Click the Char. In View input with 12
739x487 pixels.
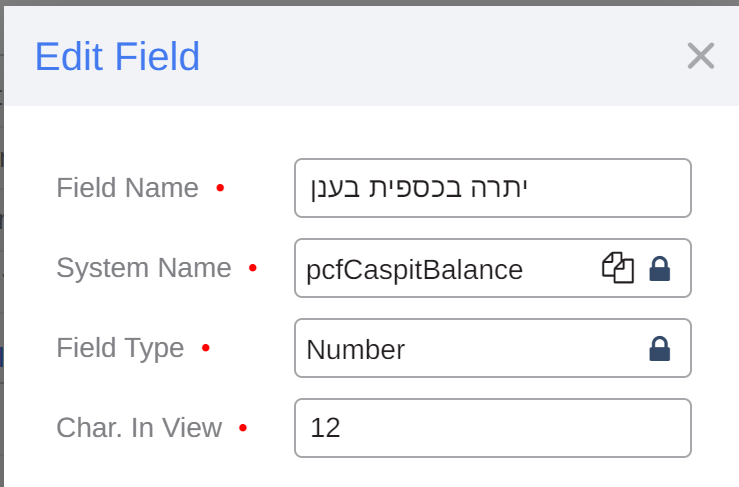(x=492, y=428)
